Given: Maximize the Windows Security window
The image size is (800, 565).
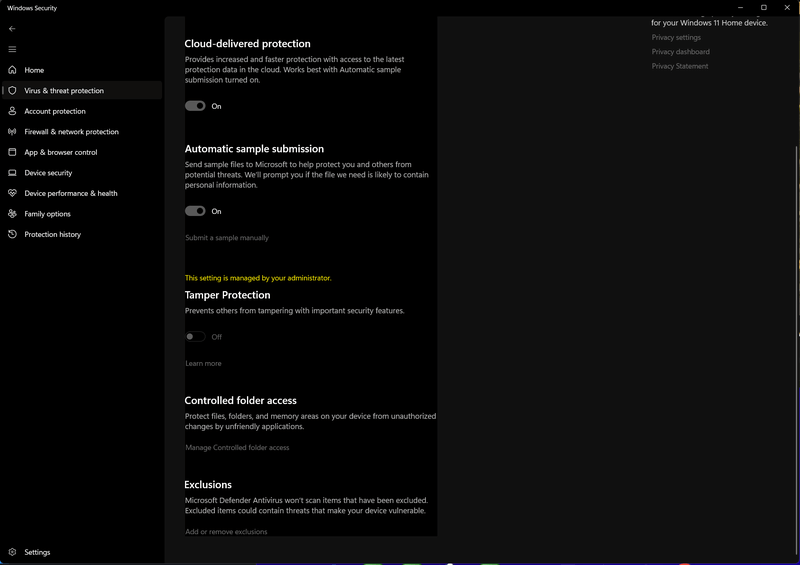Looking at the screenshot, I should point(764,8).
